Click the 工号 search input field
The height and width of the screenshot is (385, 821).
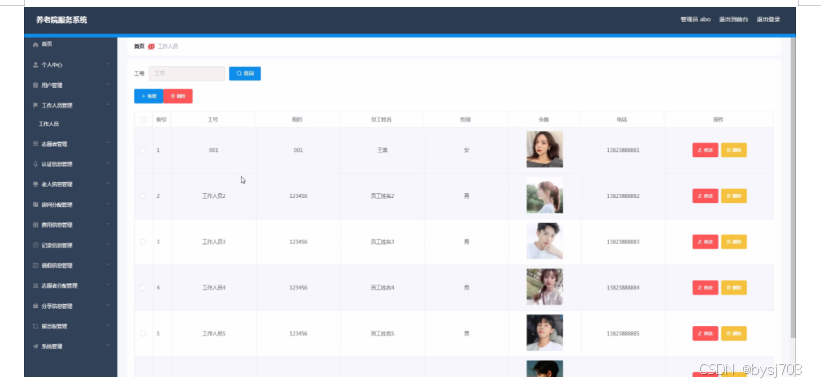(187, 74)
